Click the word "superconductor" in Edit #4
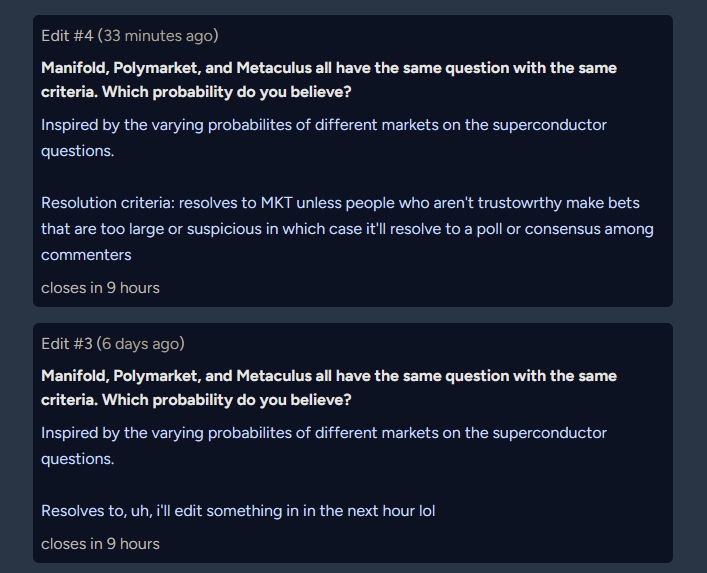The height and width of the screenshot is (573, 707). (x=550, y=125)
